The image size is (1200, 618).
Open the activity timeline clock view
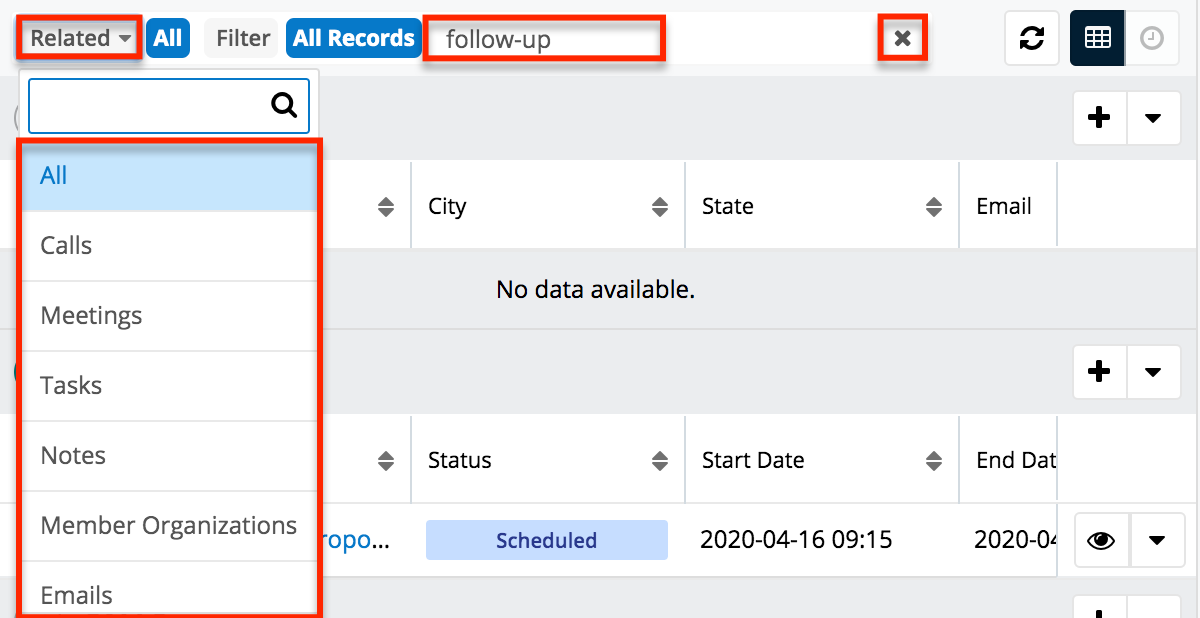1151,38
